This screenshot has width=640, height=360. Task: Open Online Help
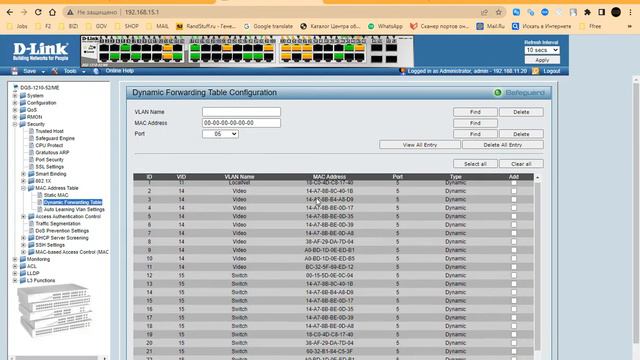(x=120, y=71)
